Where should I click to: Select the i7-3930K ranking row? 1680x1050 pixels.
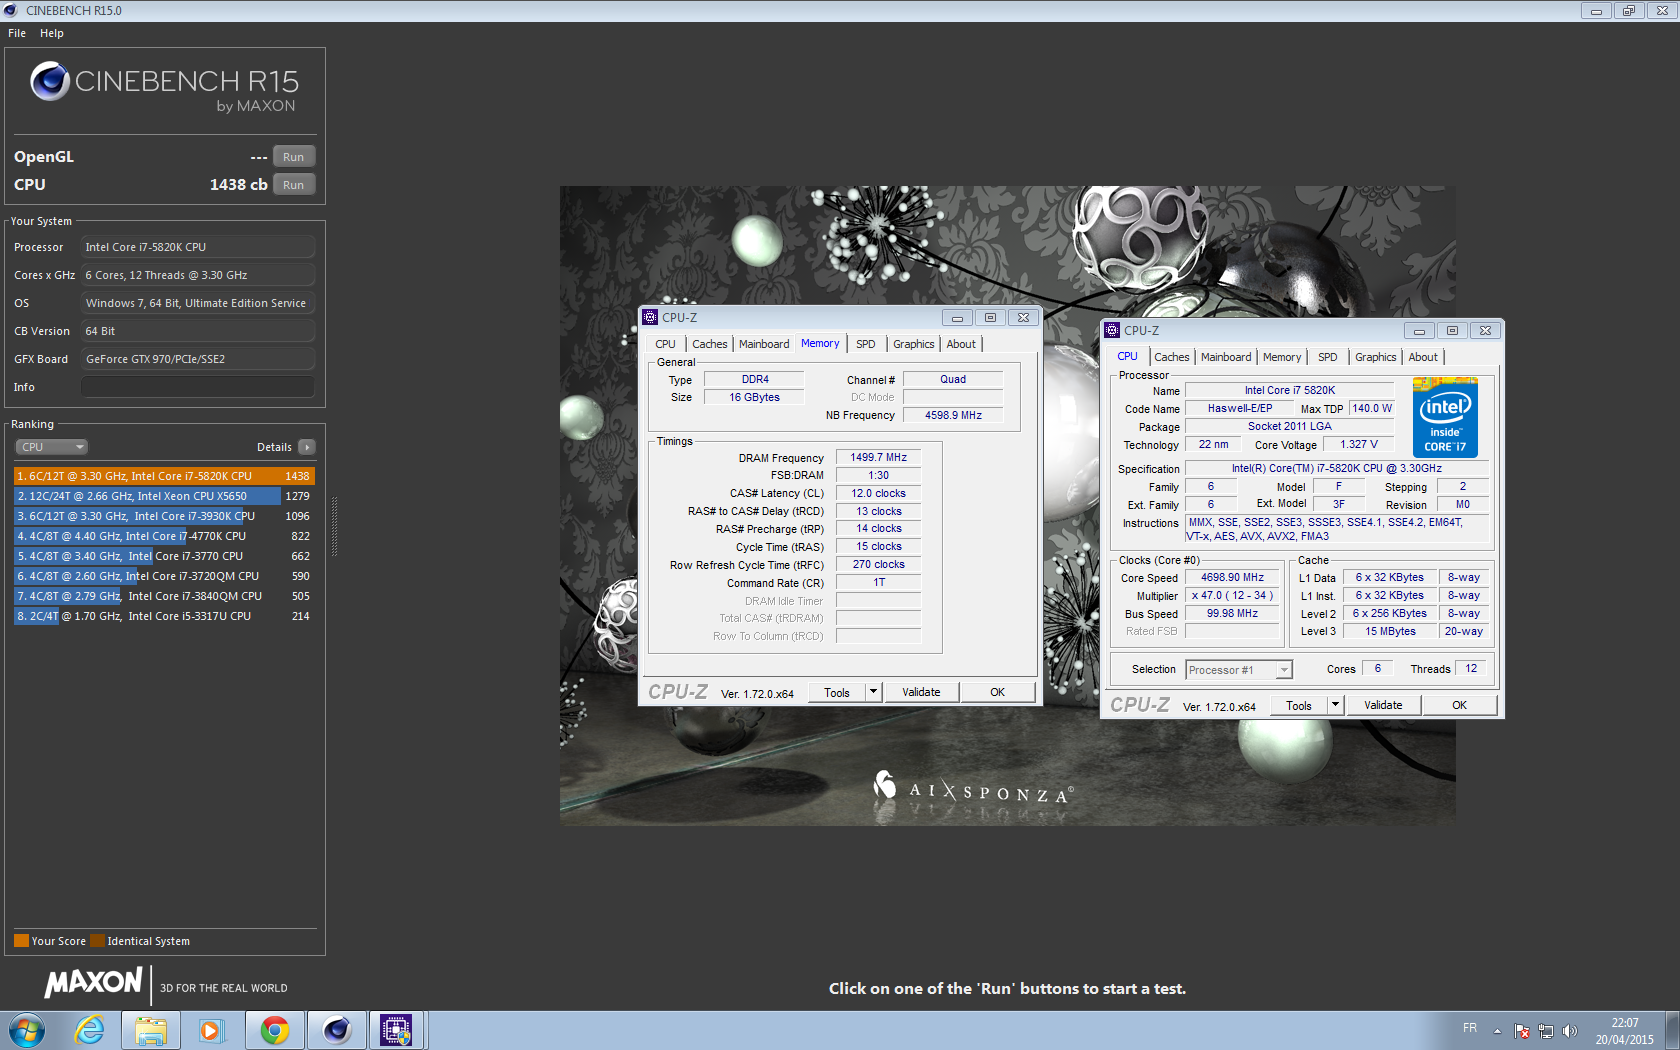[x=164, y=516]
